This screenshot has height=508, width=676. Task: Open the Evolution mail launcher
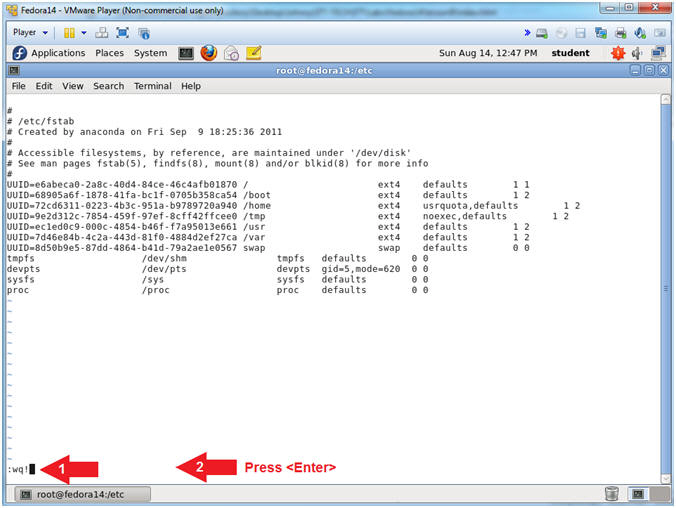232,53
